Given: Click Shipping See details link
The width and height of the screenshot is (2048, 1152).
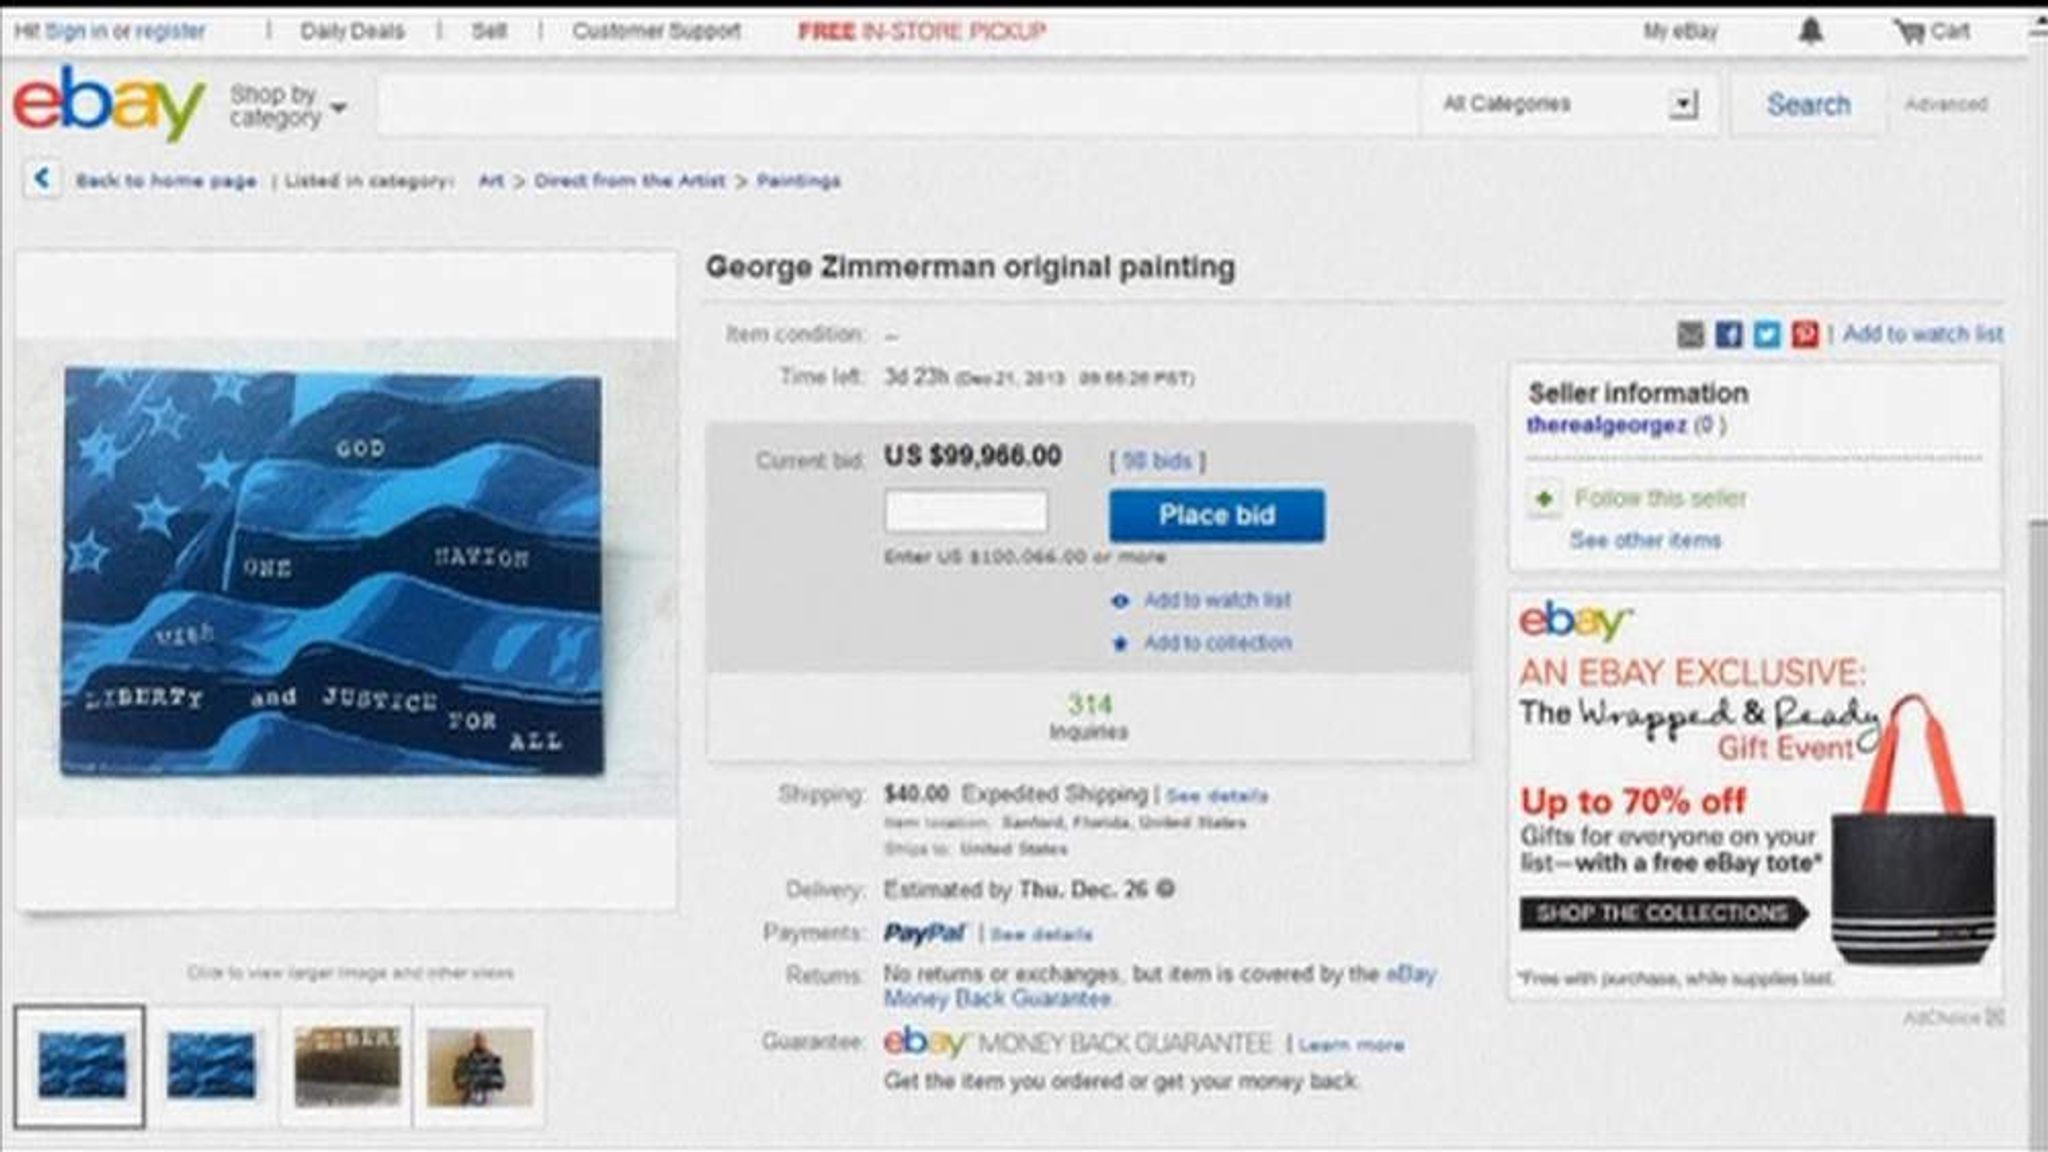Looking at the screenshot, I should pos(1217,796).
